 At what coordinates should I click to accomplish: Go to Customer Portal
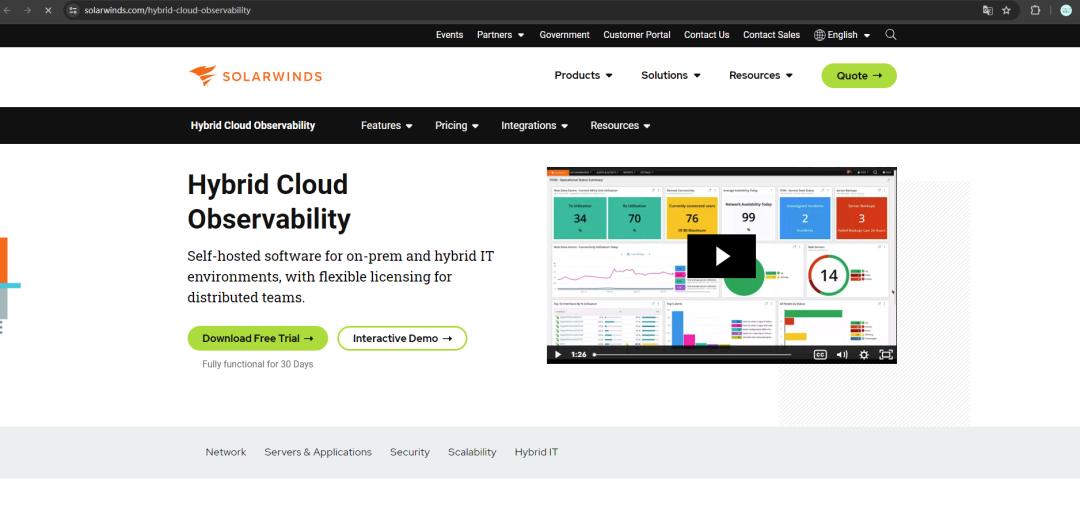(636, 34)
